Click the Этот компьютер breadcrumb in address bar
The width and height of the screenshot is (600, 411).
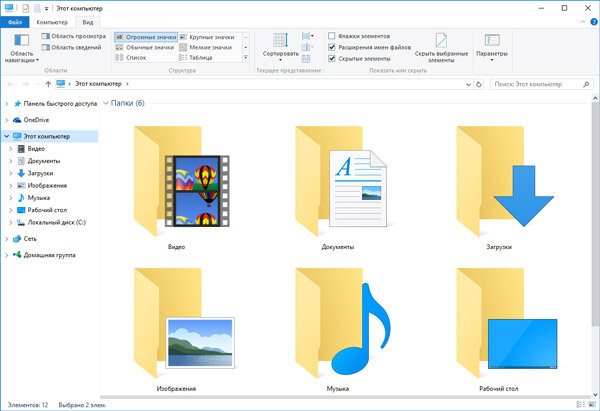[98, 84]
